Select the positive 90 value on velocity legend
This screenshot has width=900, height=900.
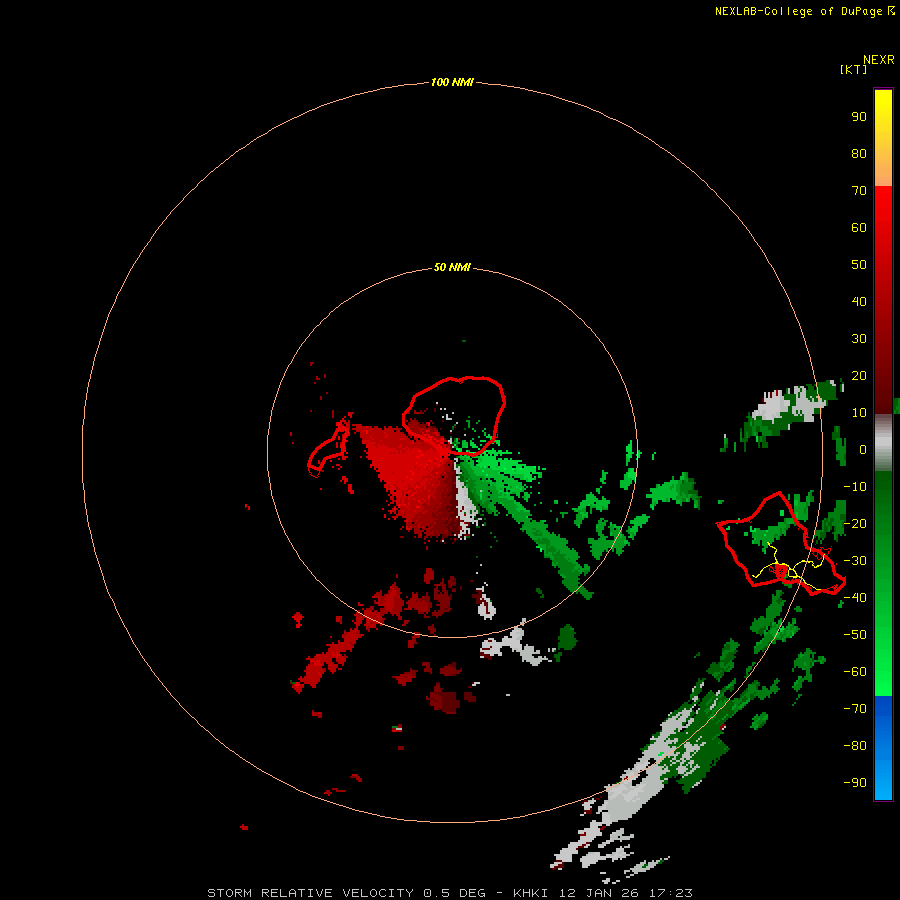tap(859, 117)
